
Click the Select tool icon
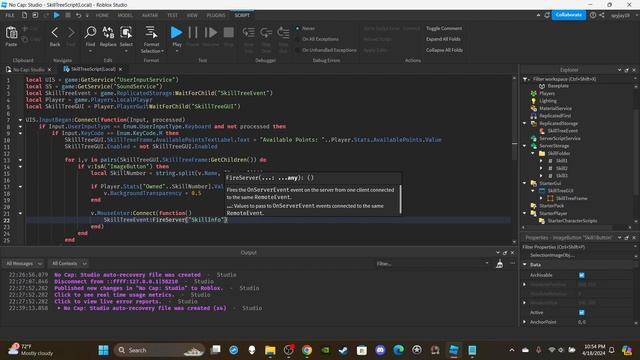pos(126,32)
